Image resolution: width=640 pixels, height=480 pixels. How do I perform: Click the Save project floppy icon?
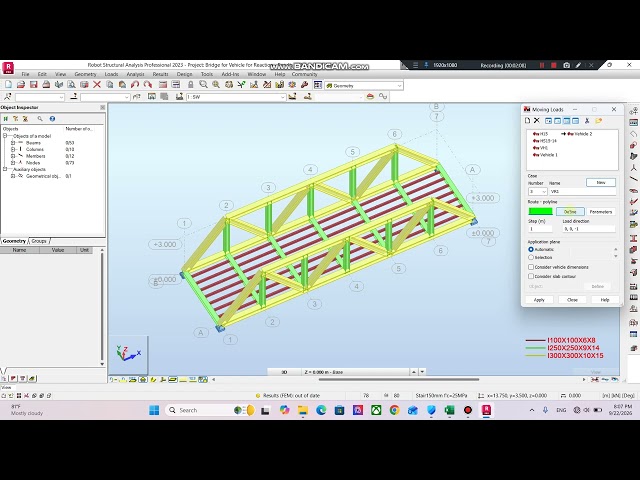tap(33, 85)
